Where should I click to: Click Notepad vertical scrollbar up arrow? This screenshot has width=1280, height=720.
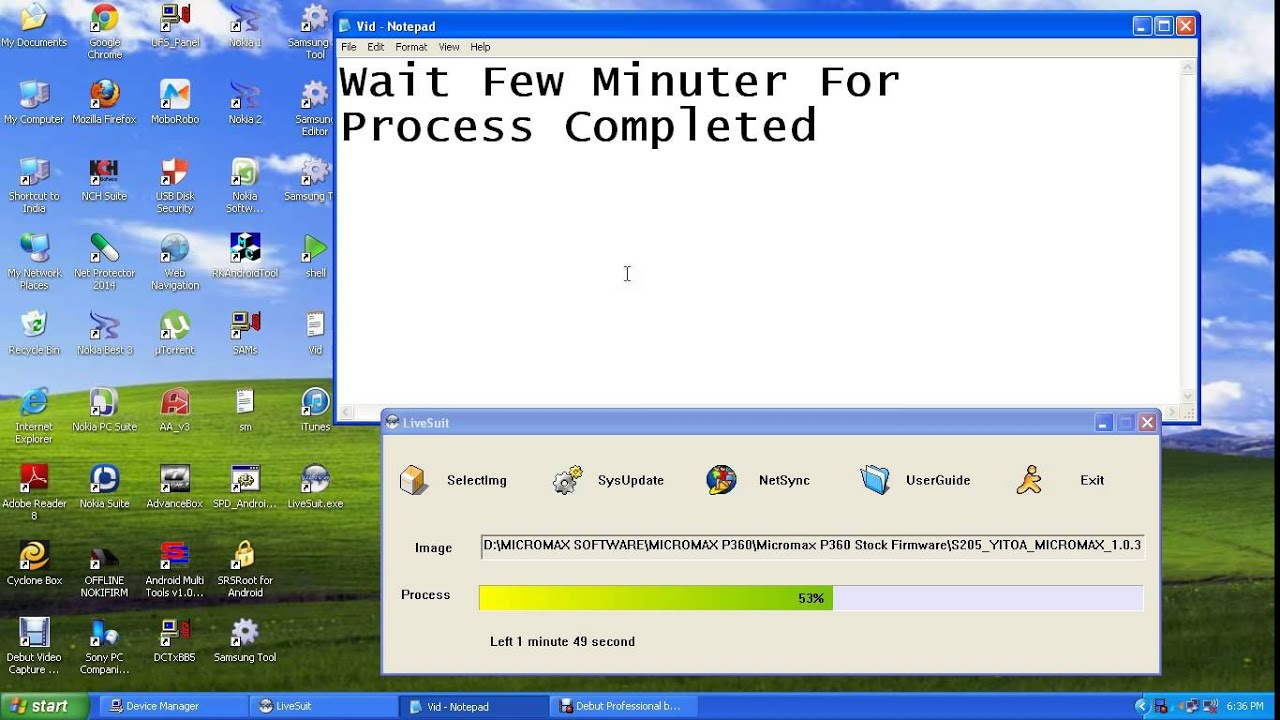[x=1188, y=68]
